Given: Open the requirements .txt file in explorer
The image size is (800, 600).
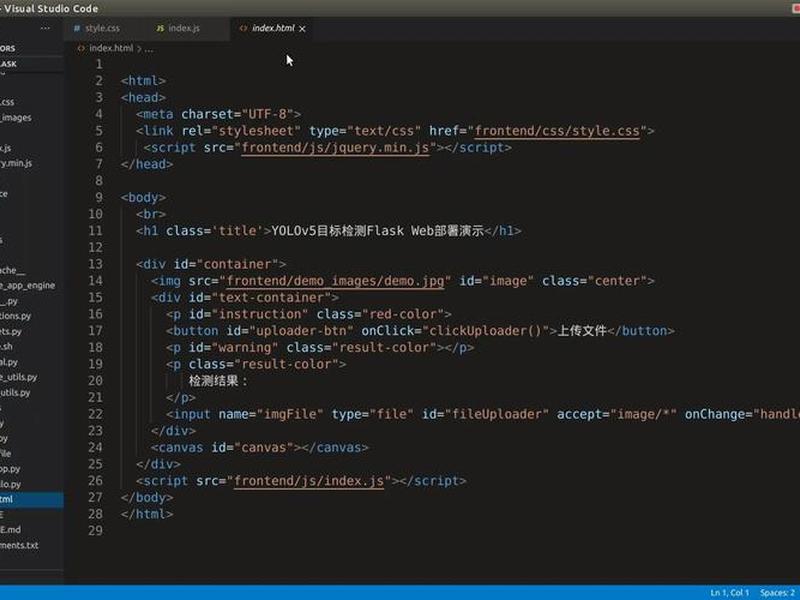Looking at the screenshot, I should tap(19, 545).
